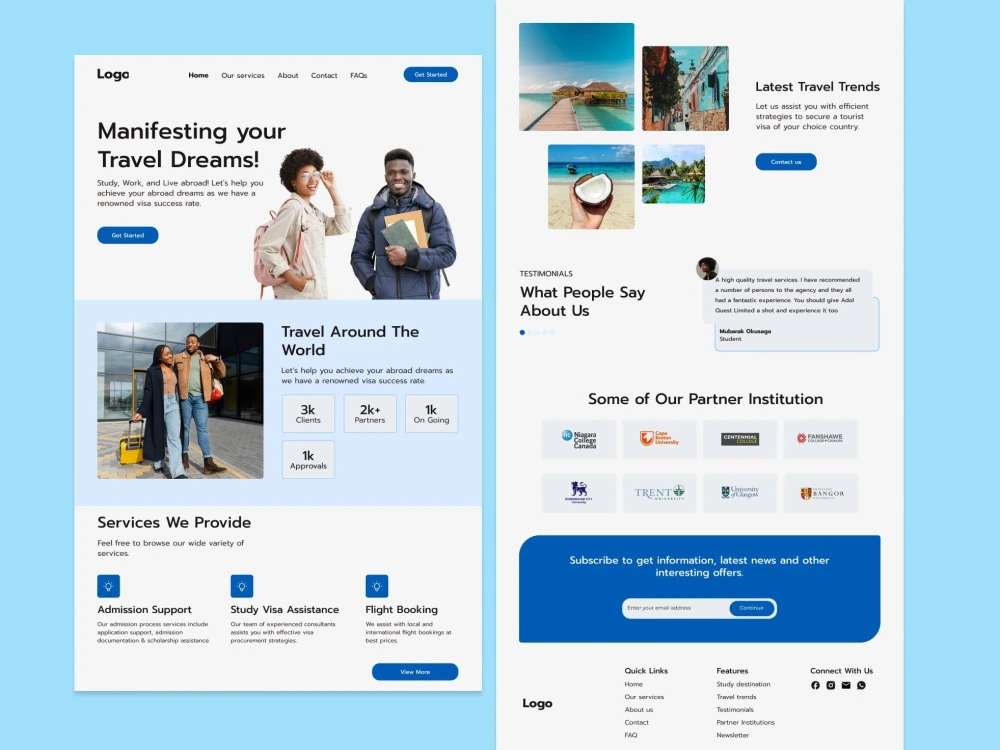This screenshot has width=1000, height=750.
Task: Click the coconut beach photo thumbnail
Action: click(x=590, y=187)
